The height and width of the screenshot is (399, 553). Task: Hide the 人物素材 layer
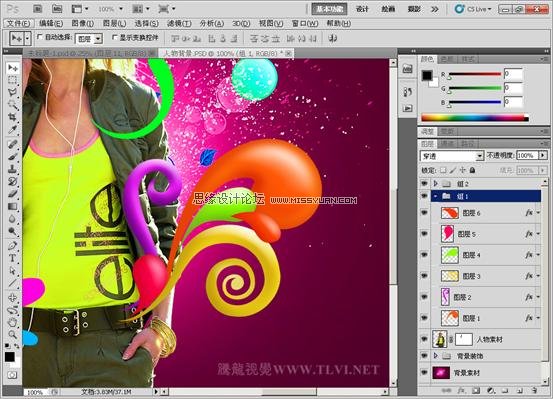click(x=424, y=339)
